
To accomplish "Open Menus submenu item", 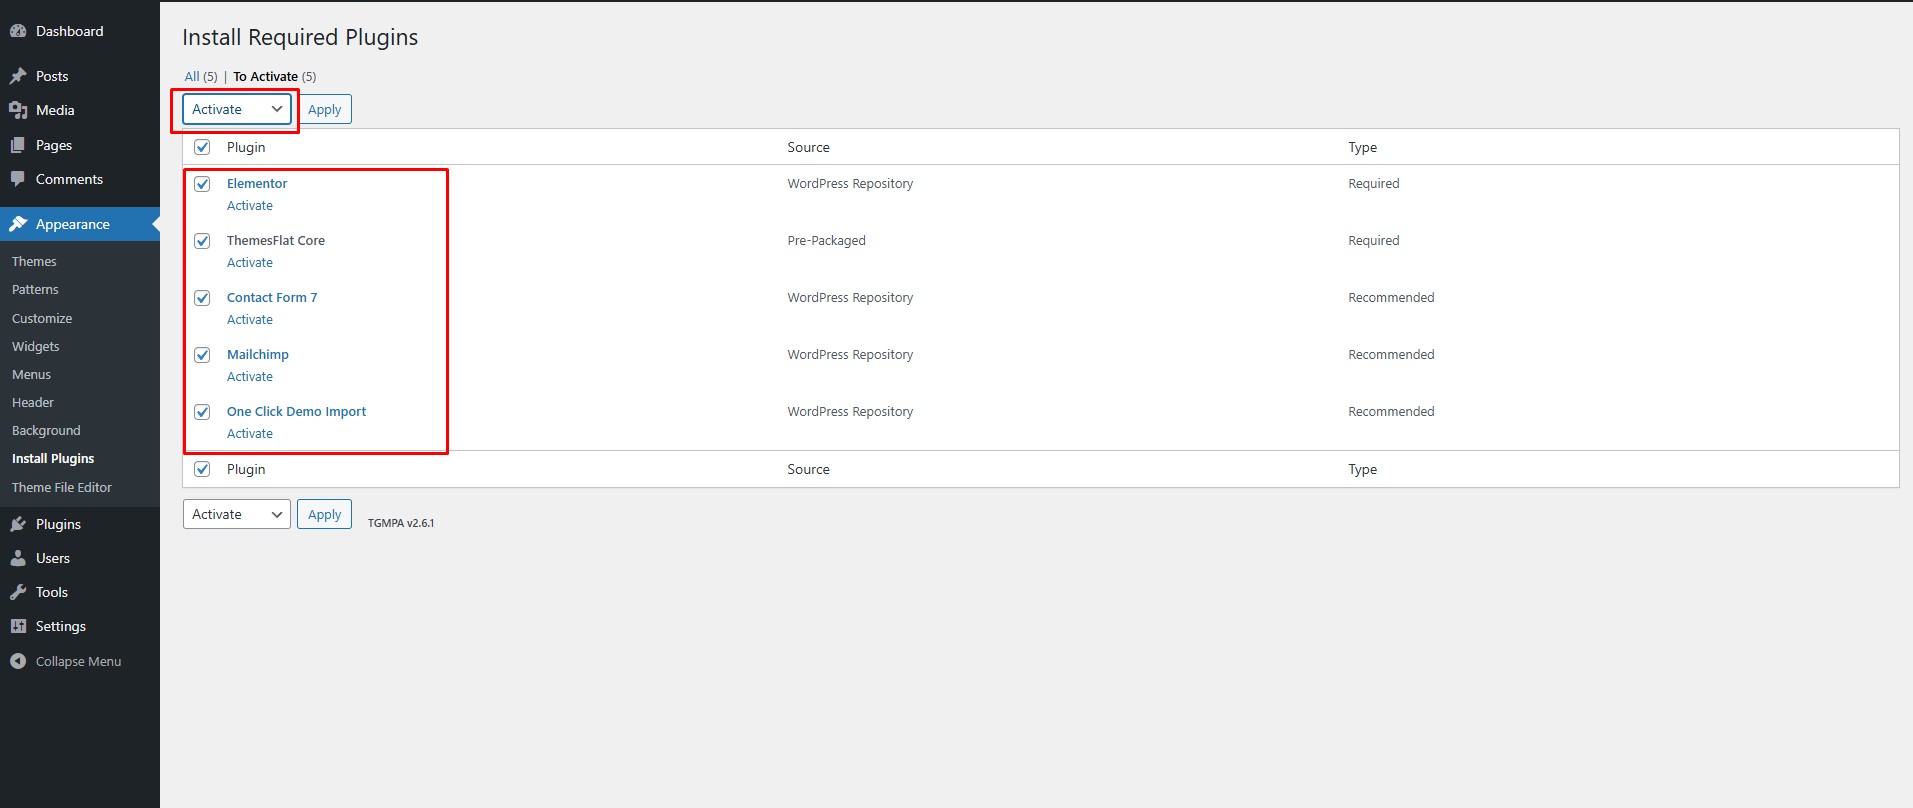I will click(x=31, y=374).
